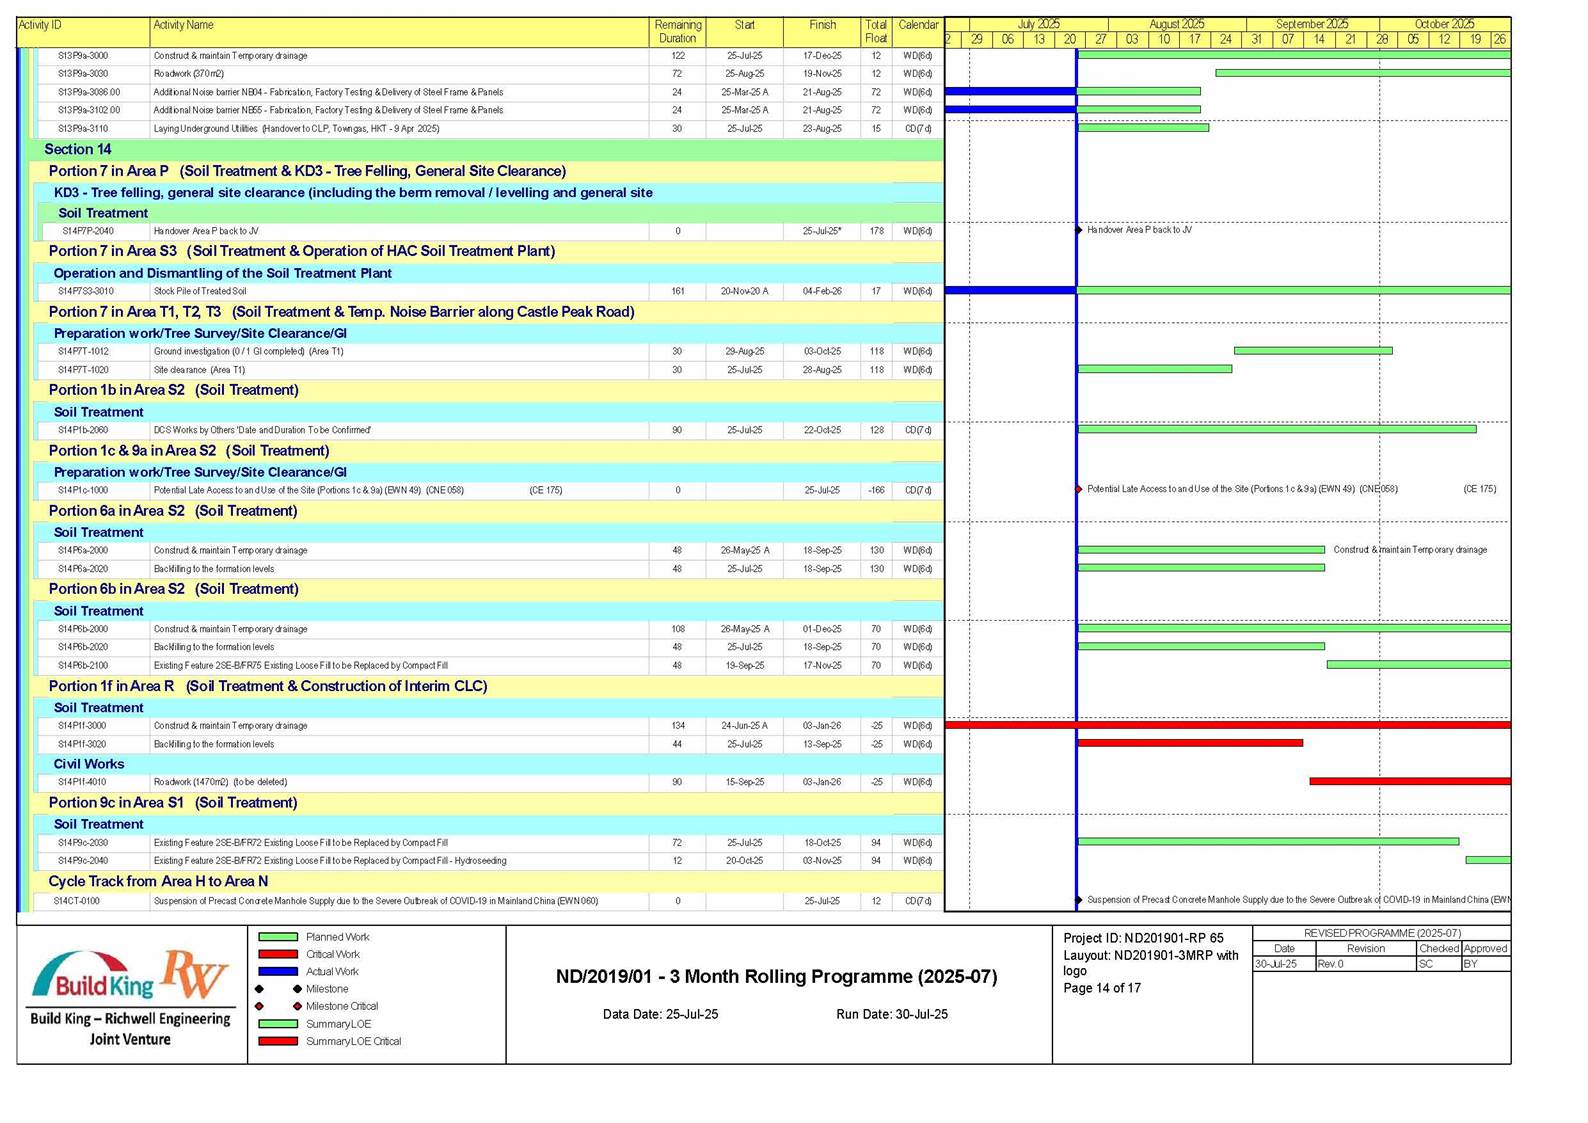1588x1123 pixels.
Task: Select the Critical Work red legend swatch
Action: (278, 954)
